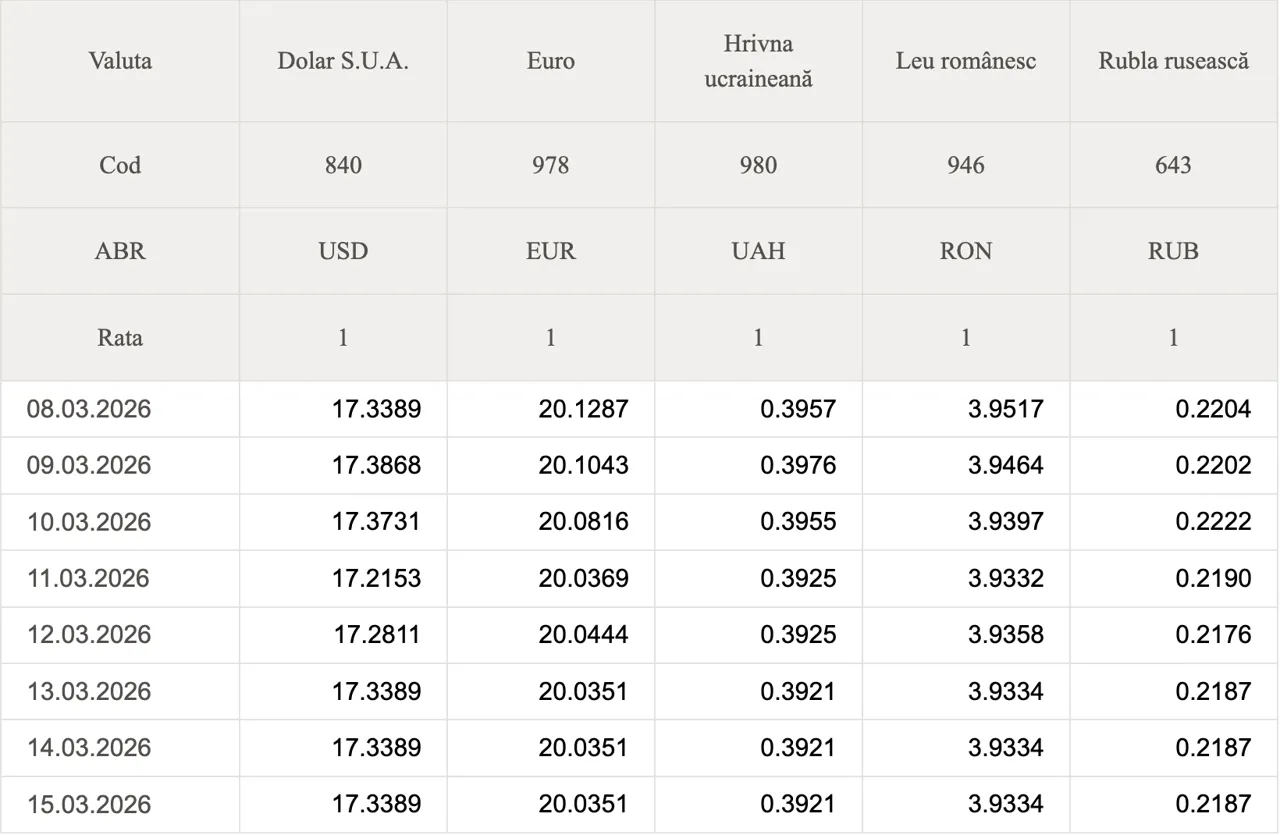Image resolution: width=1280 pixels, height=835 pixels.
Task: Click the Rubla rusească header cell
Action: pos(1174,61)
